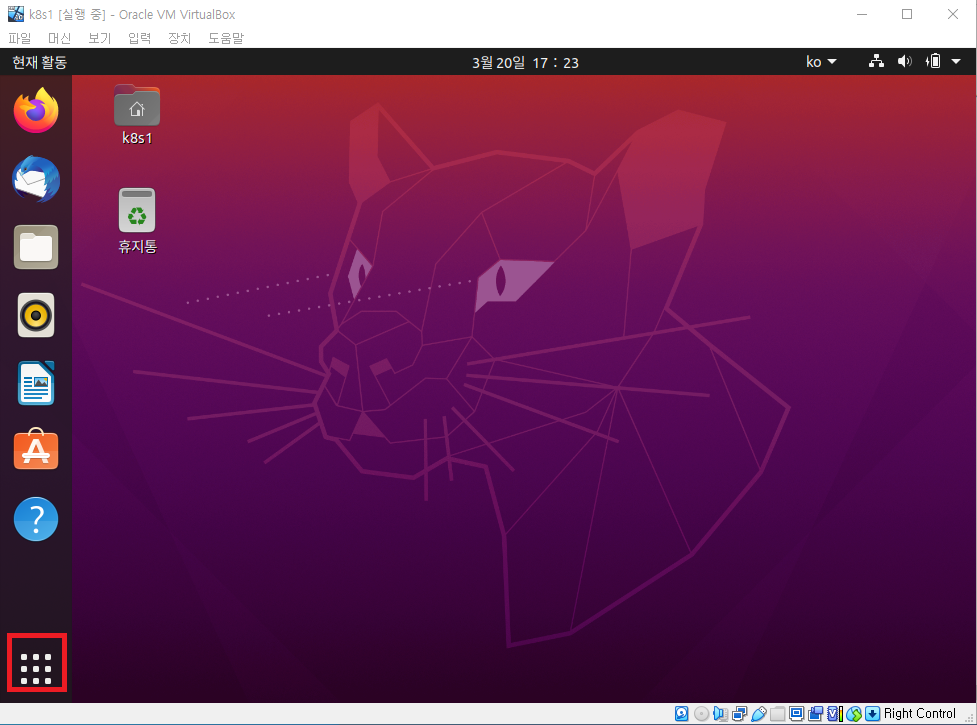Click VirtualBox hard disk activity icon
The image size is (977, 725).
(682, 713)
